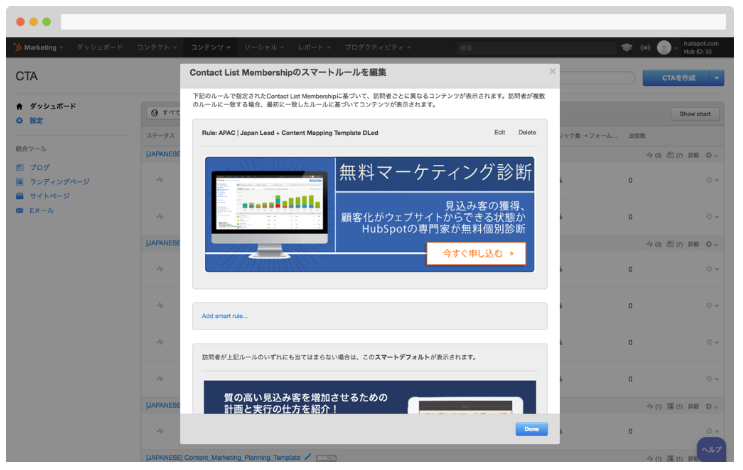Click Delete on the APAC Japan Lead rule
Viewport: 743px width, 470px height.
527,133
